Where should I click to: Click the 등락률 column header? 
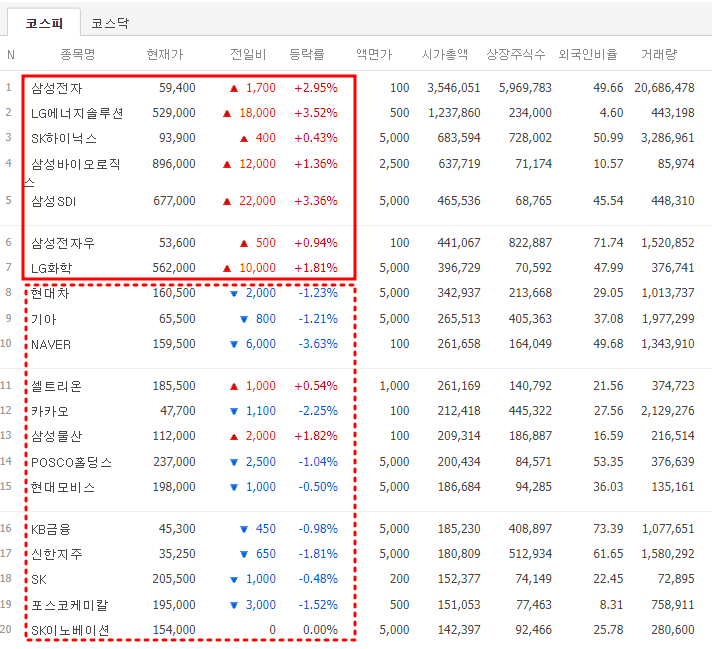click(x=307, y=54)
